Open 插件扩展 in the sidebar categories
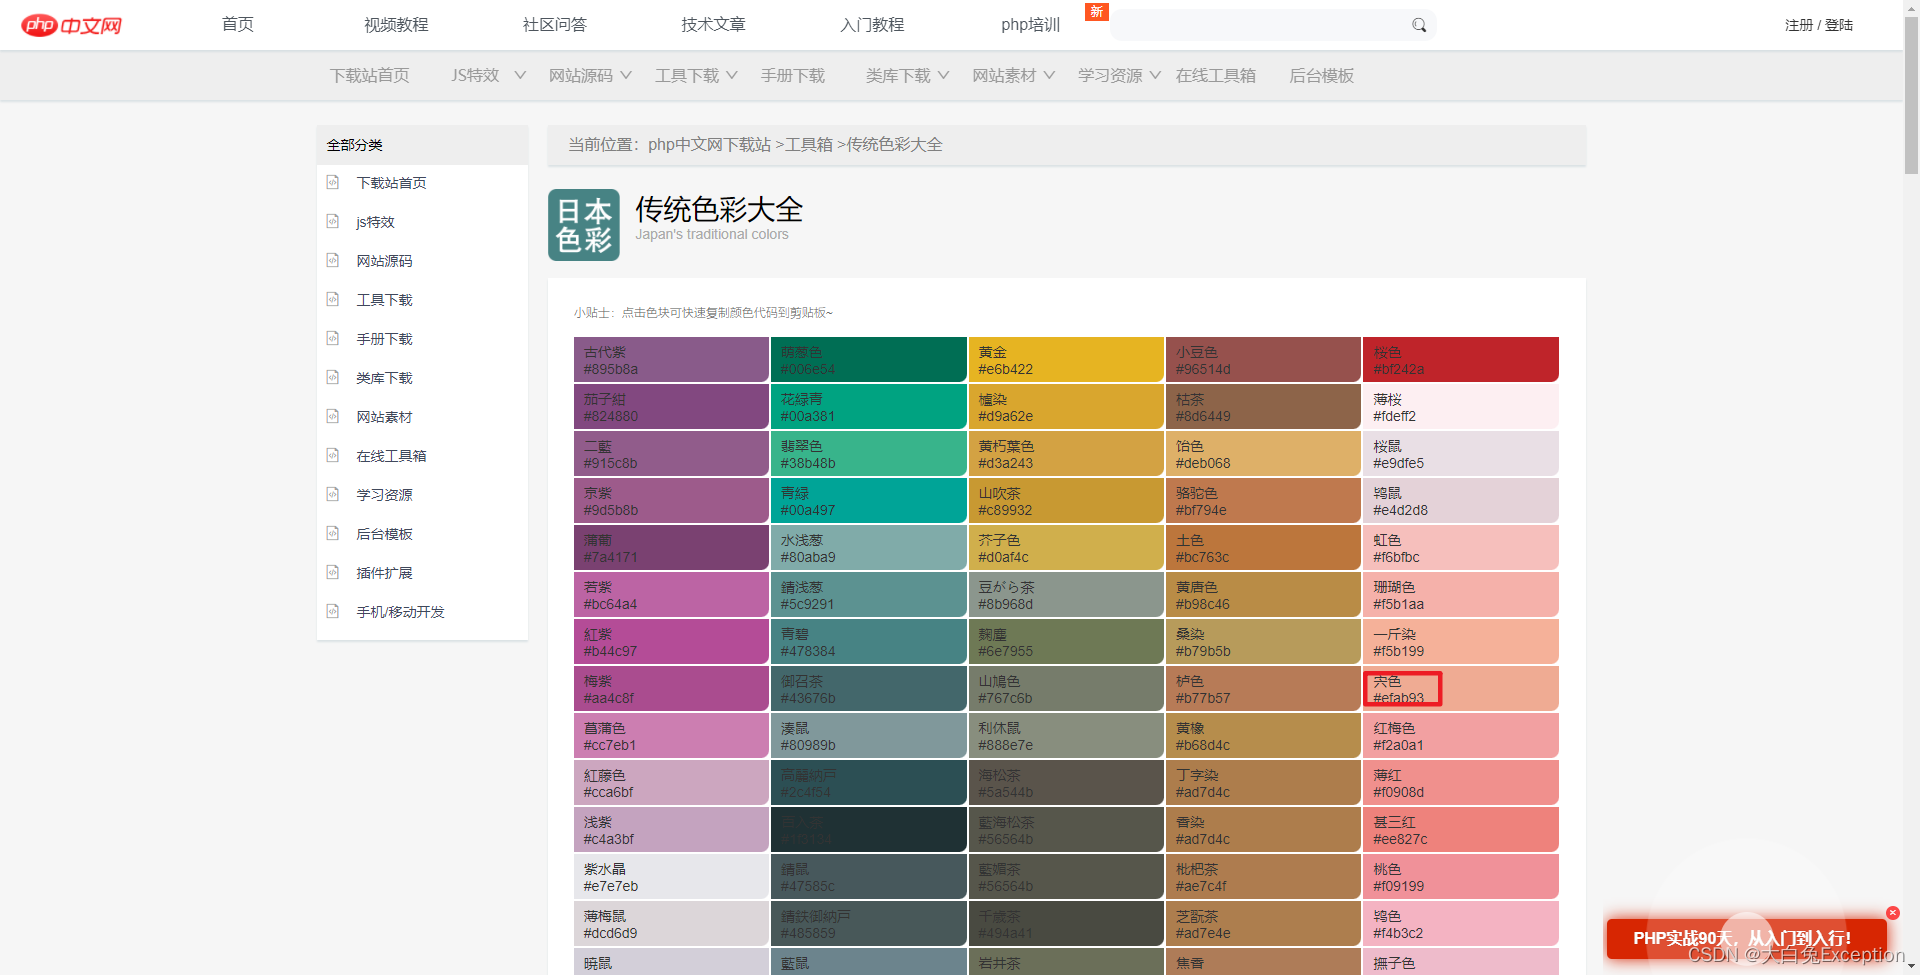This screenshot has width=1920, height=975. click(x=384, y=573)
